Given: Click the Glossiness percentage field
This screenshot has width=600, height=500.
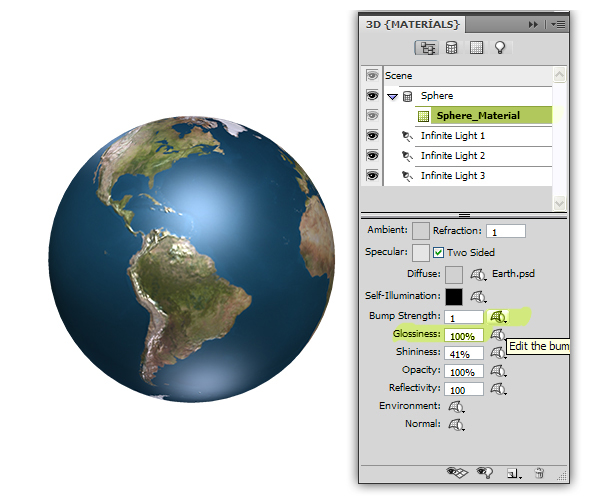Looking at the screenshot, I should [x=464, y=336].
